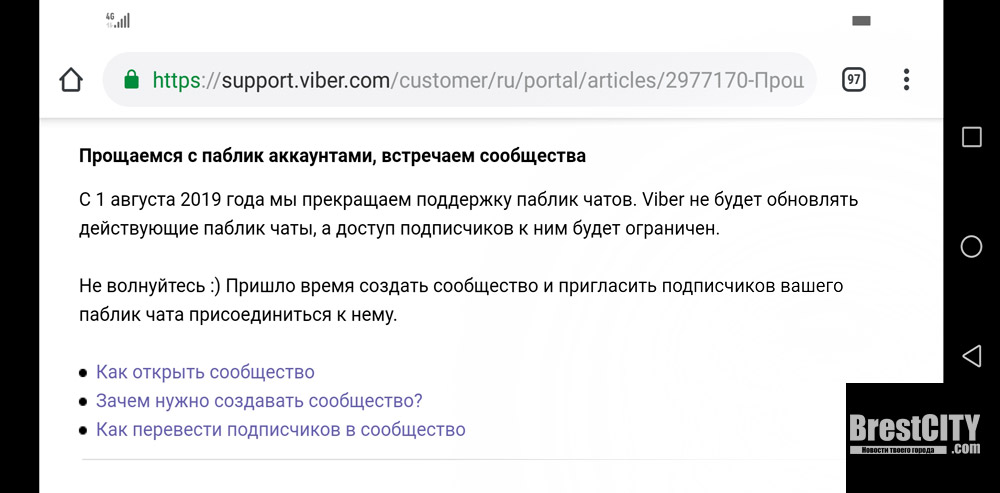Click the paragraph starting 'С 1 августа 2019'
The height and width of the screenshot is (493, 1000).
click(468, 213)
